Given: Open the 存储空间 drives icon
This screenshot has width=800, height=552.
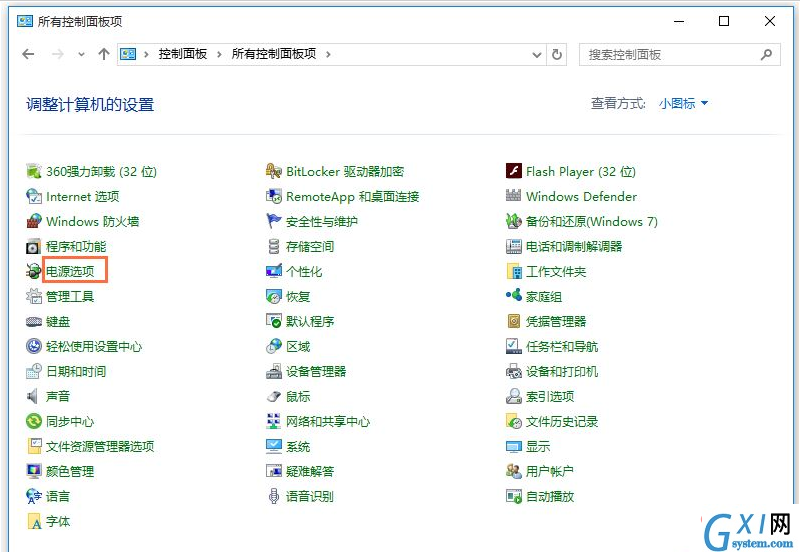Looking at the screenshot, I should (274, 246).
